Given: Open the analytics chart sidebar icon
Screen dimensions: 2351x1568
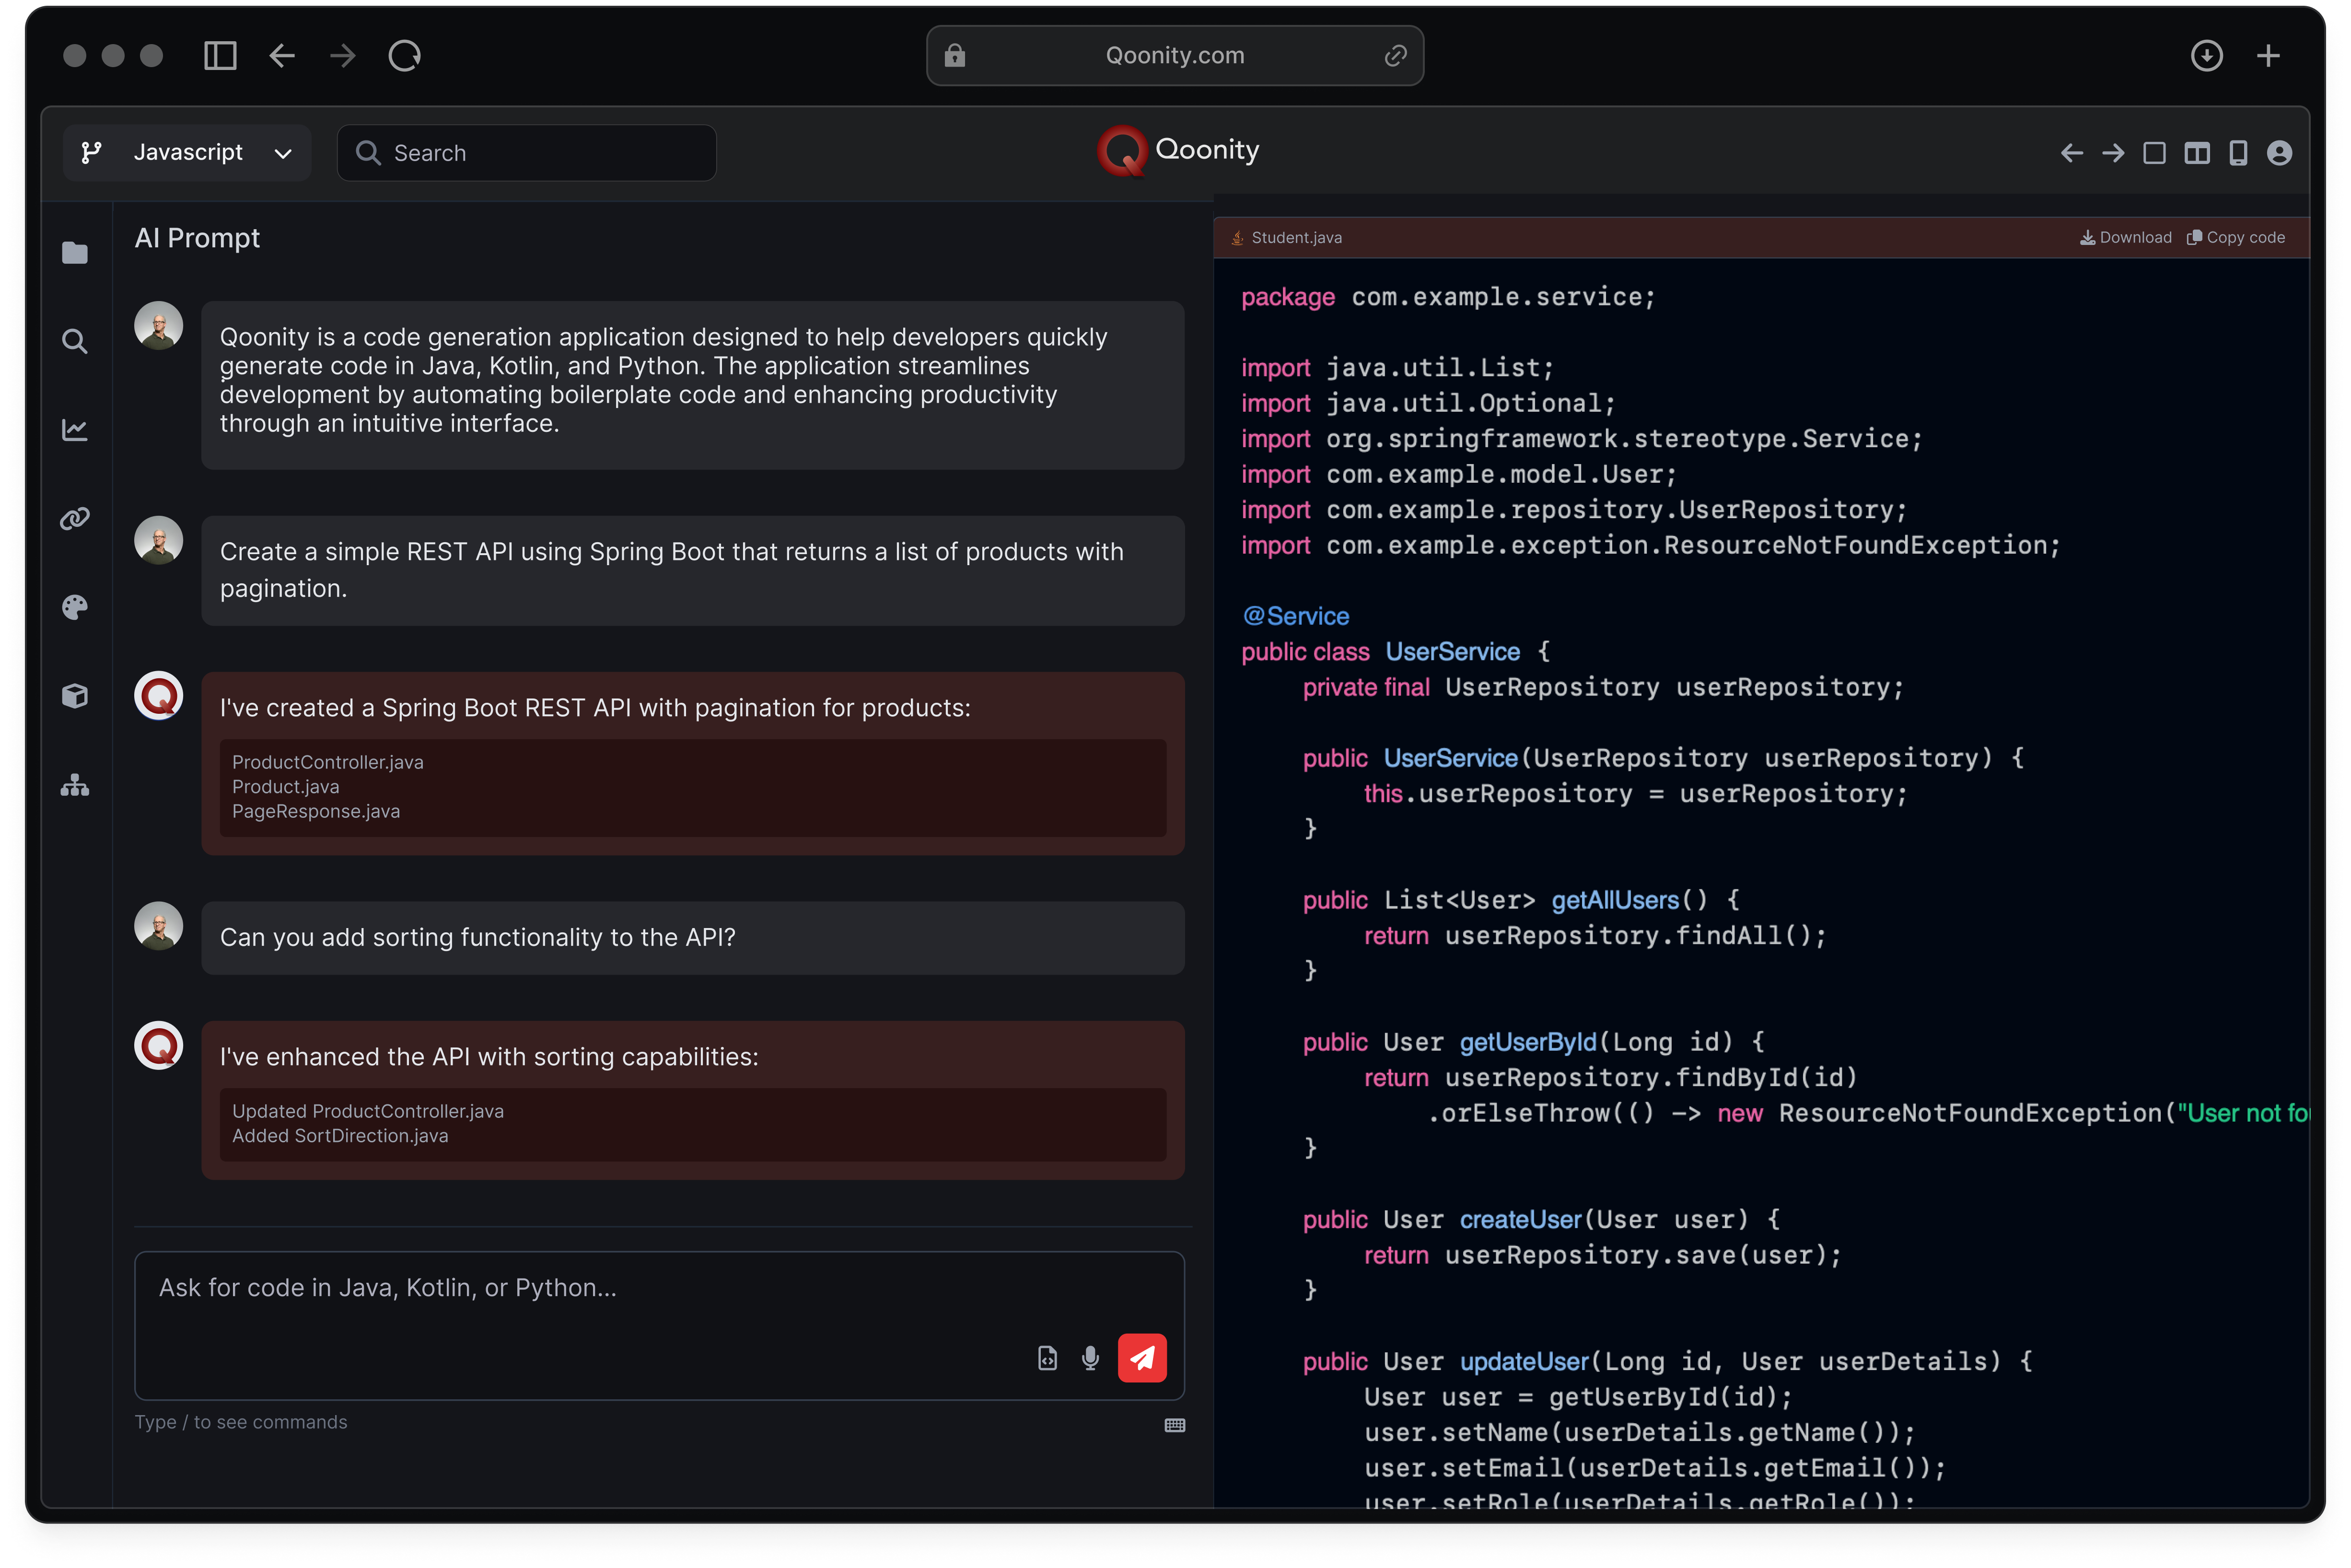Looking at the screenshot, I should (75, 430).
